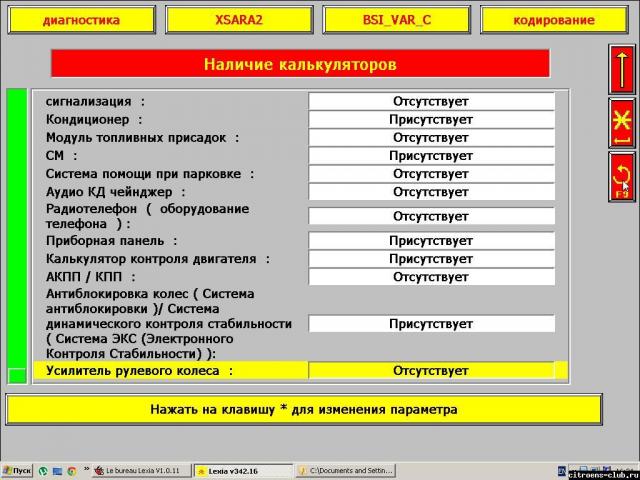The image size is (640, 480).
Task: Click the Усилитель рулевого колеса label
Action: tap(139, 371)
